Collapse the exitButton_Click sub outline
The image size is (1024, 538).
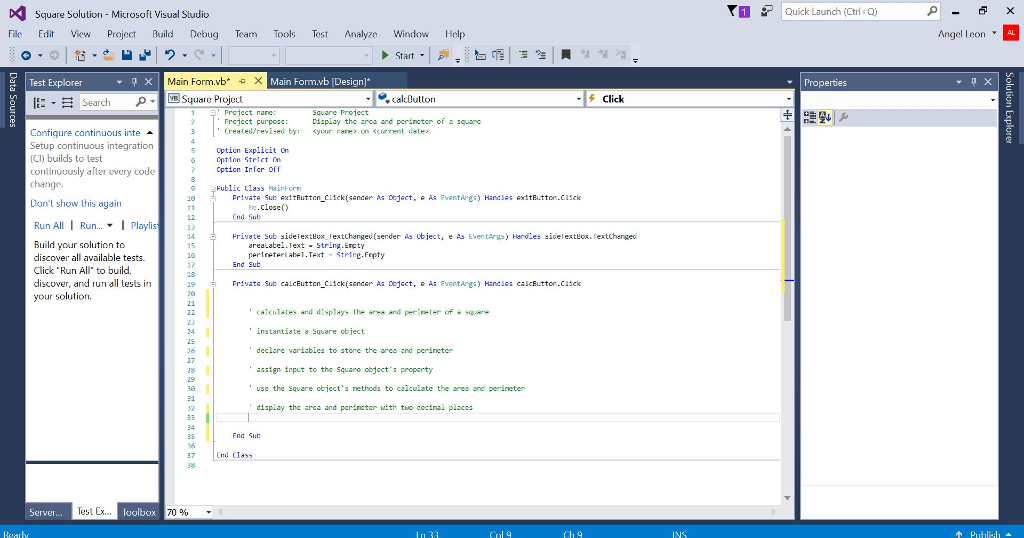pos(213,198)
